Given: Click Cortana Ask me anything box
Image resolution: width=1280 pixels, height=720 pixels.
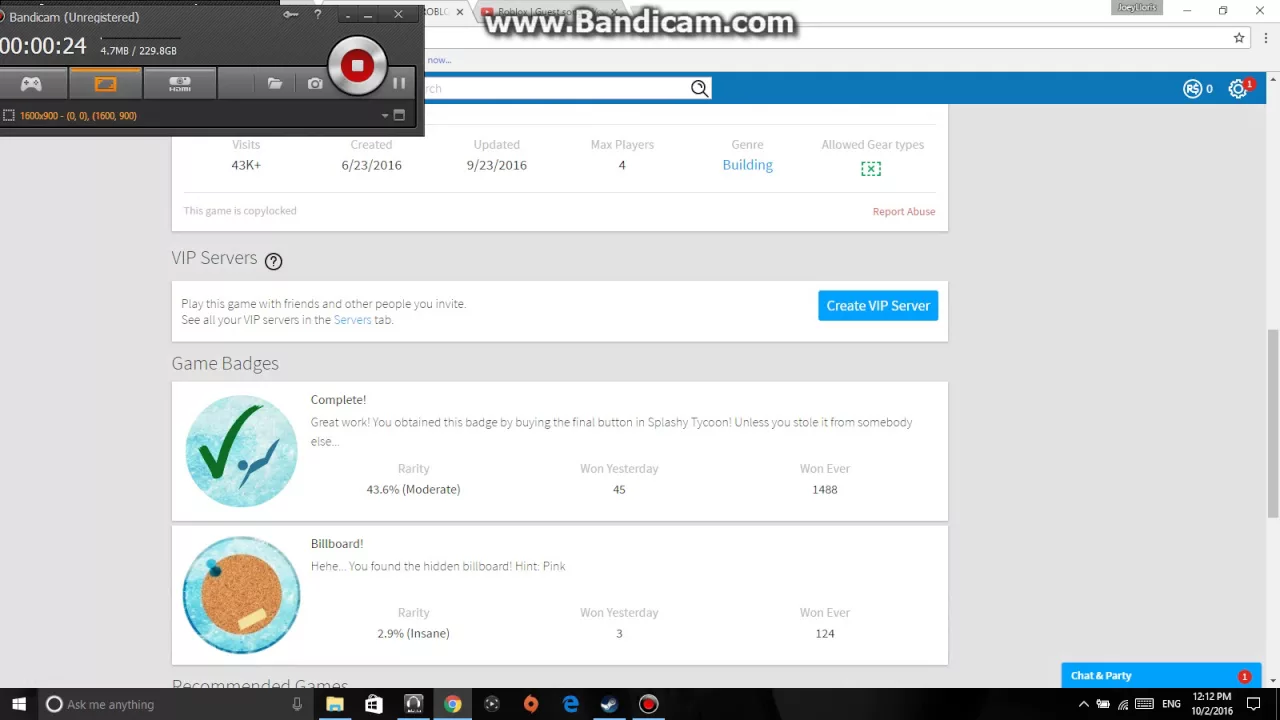Looking at the screenshot, I should (175, 704).
